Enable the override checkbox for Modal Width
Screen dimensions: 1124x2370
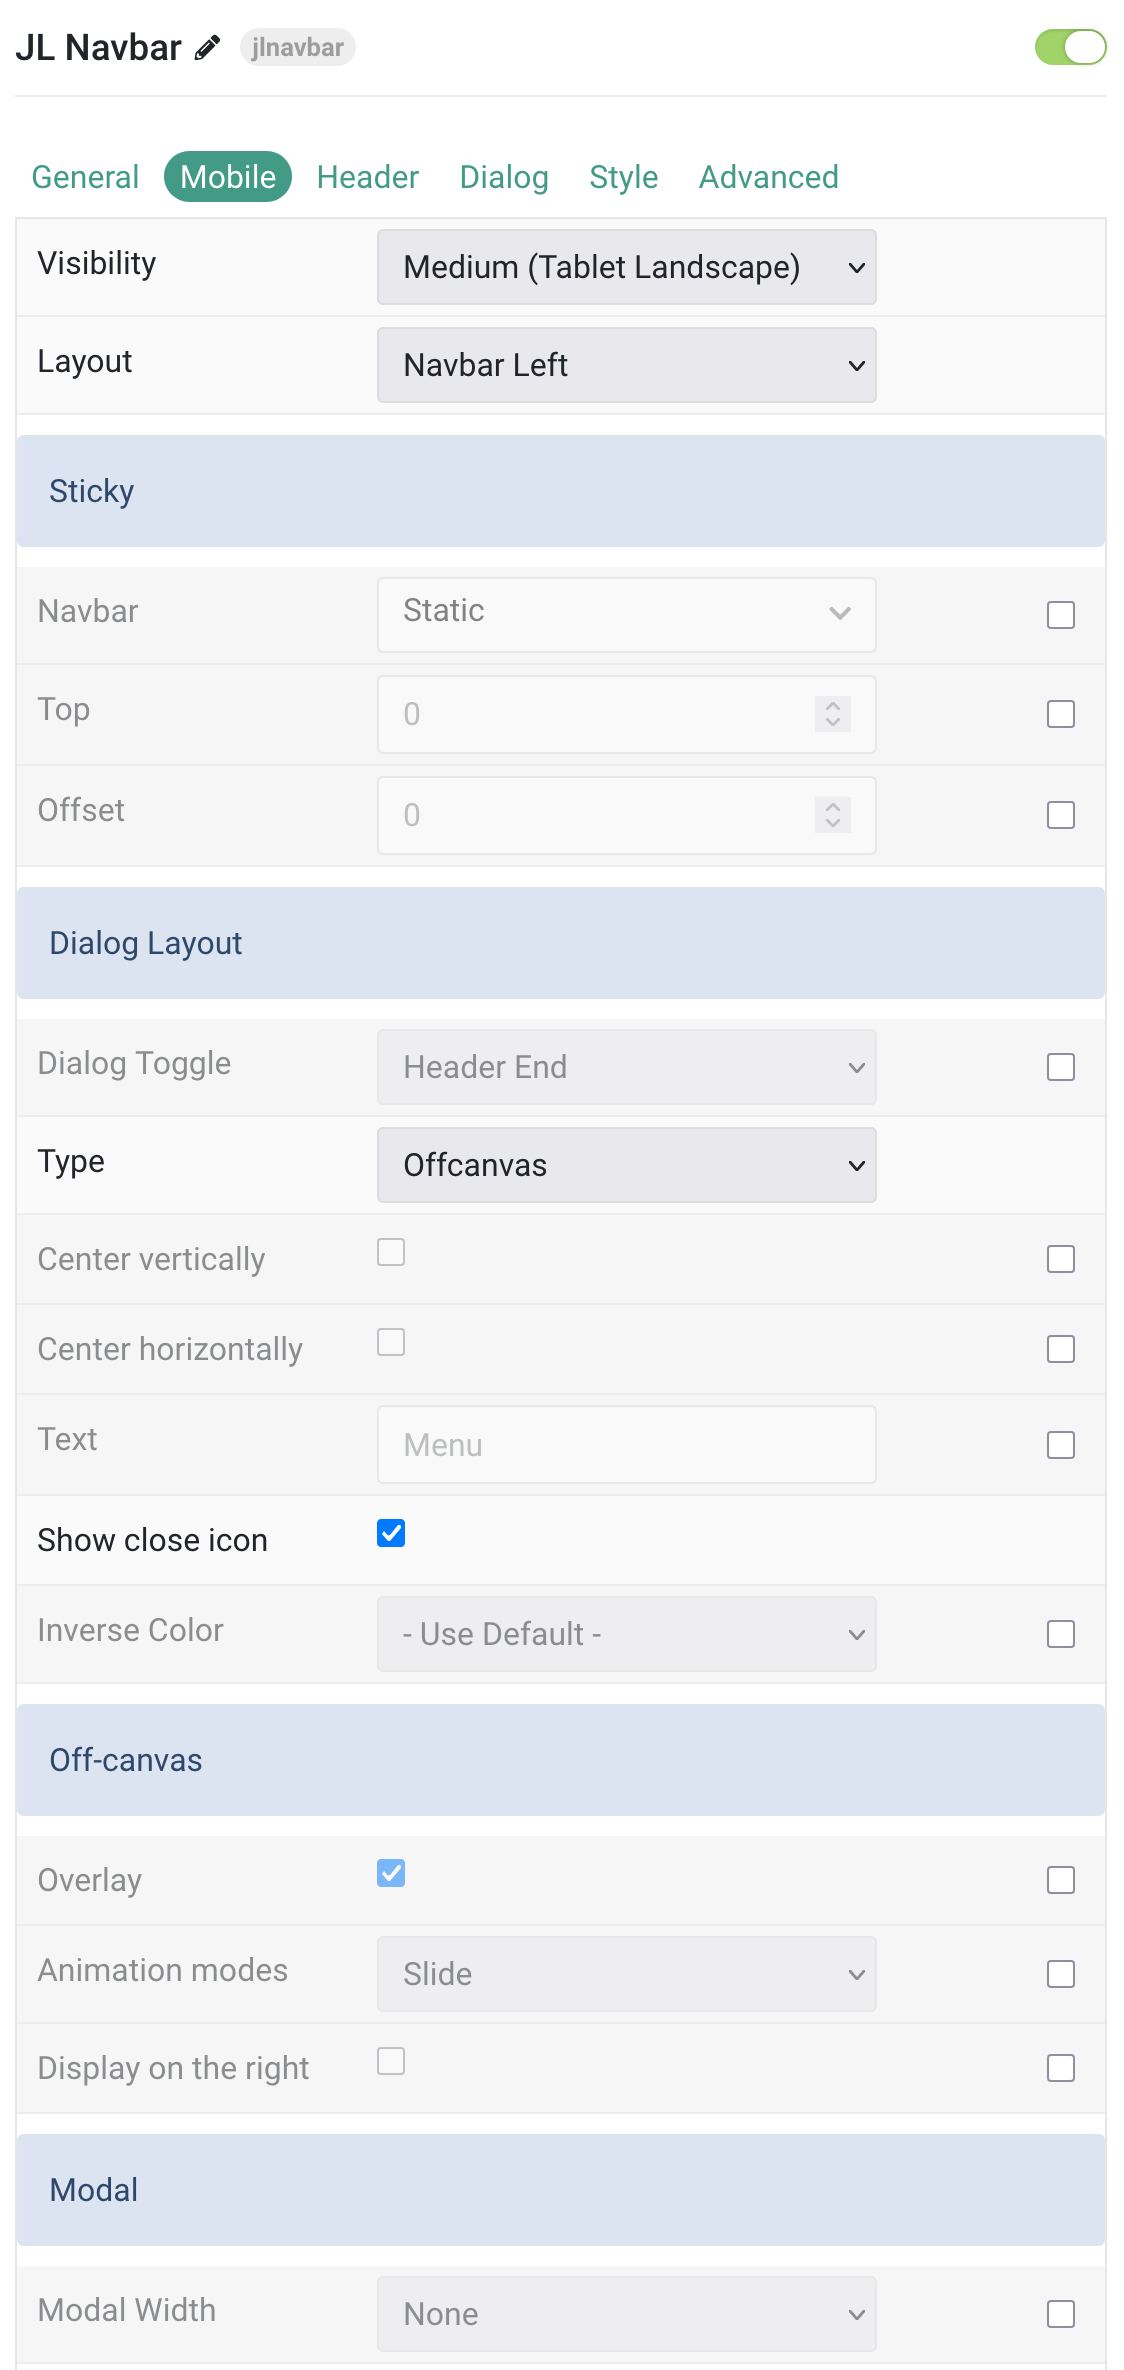pyautogui.click(x=1061, y=2314)
